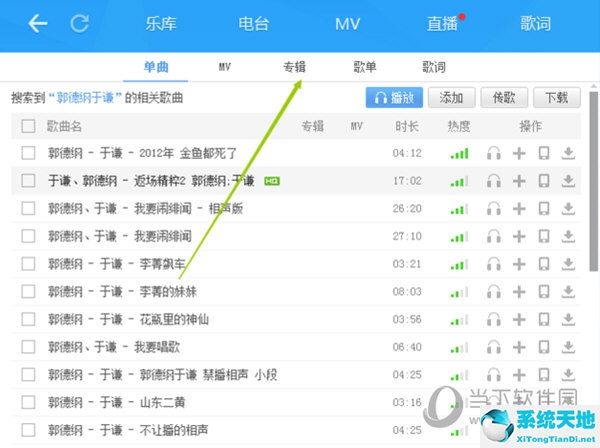This screenshot has height=448, width=600.
Task: Check the box for 27:10 我要闹绯闻 row
Action: 28,236
